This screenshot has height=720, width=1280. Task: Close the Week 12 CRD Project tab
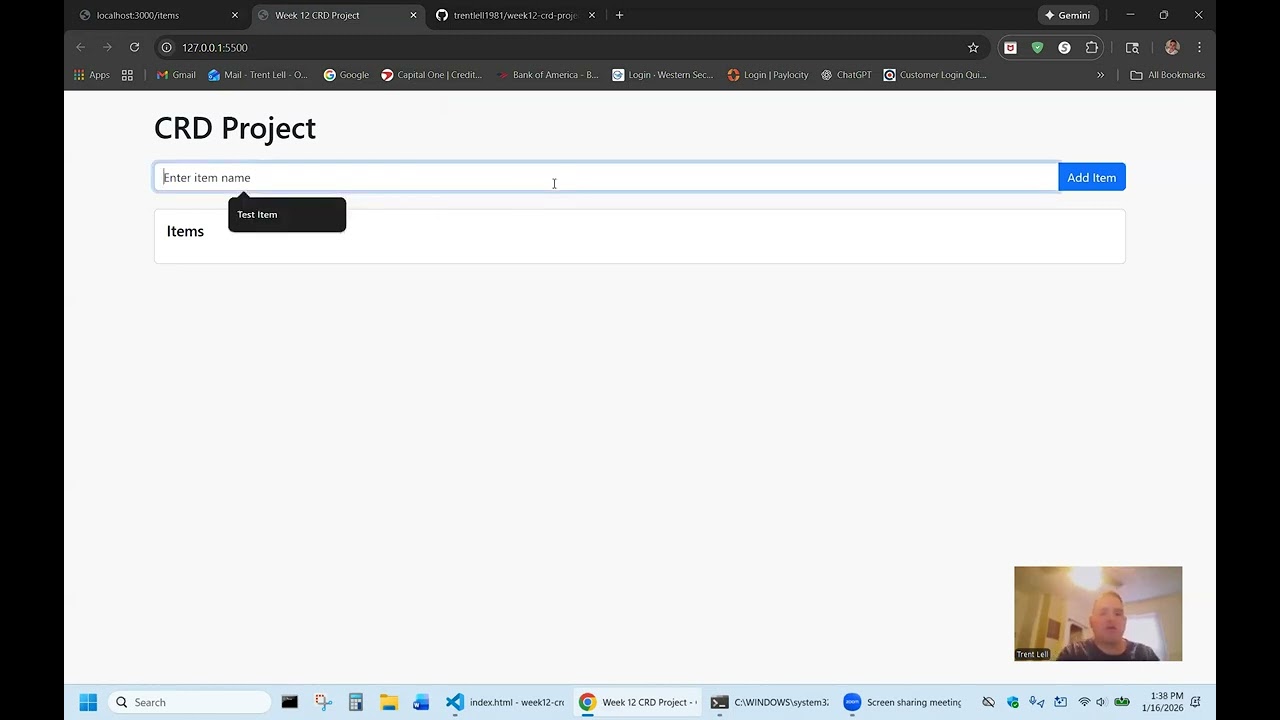[x=413, y=15]
